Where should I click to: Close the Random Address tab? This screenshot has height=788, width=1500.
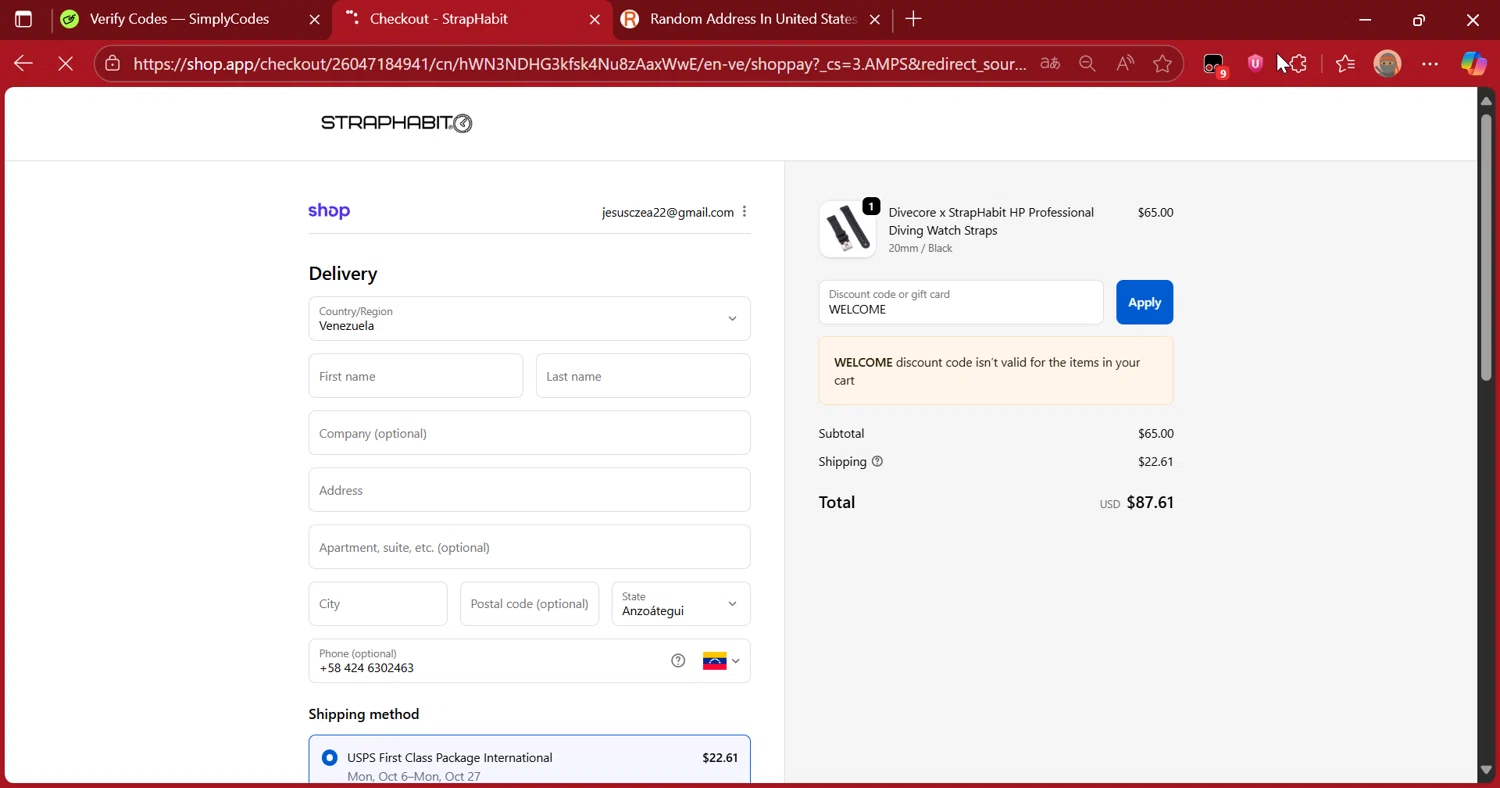[874, 19]
